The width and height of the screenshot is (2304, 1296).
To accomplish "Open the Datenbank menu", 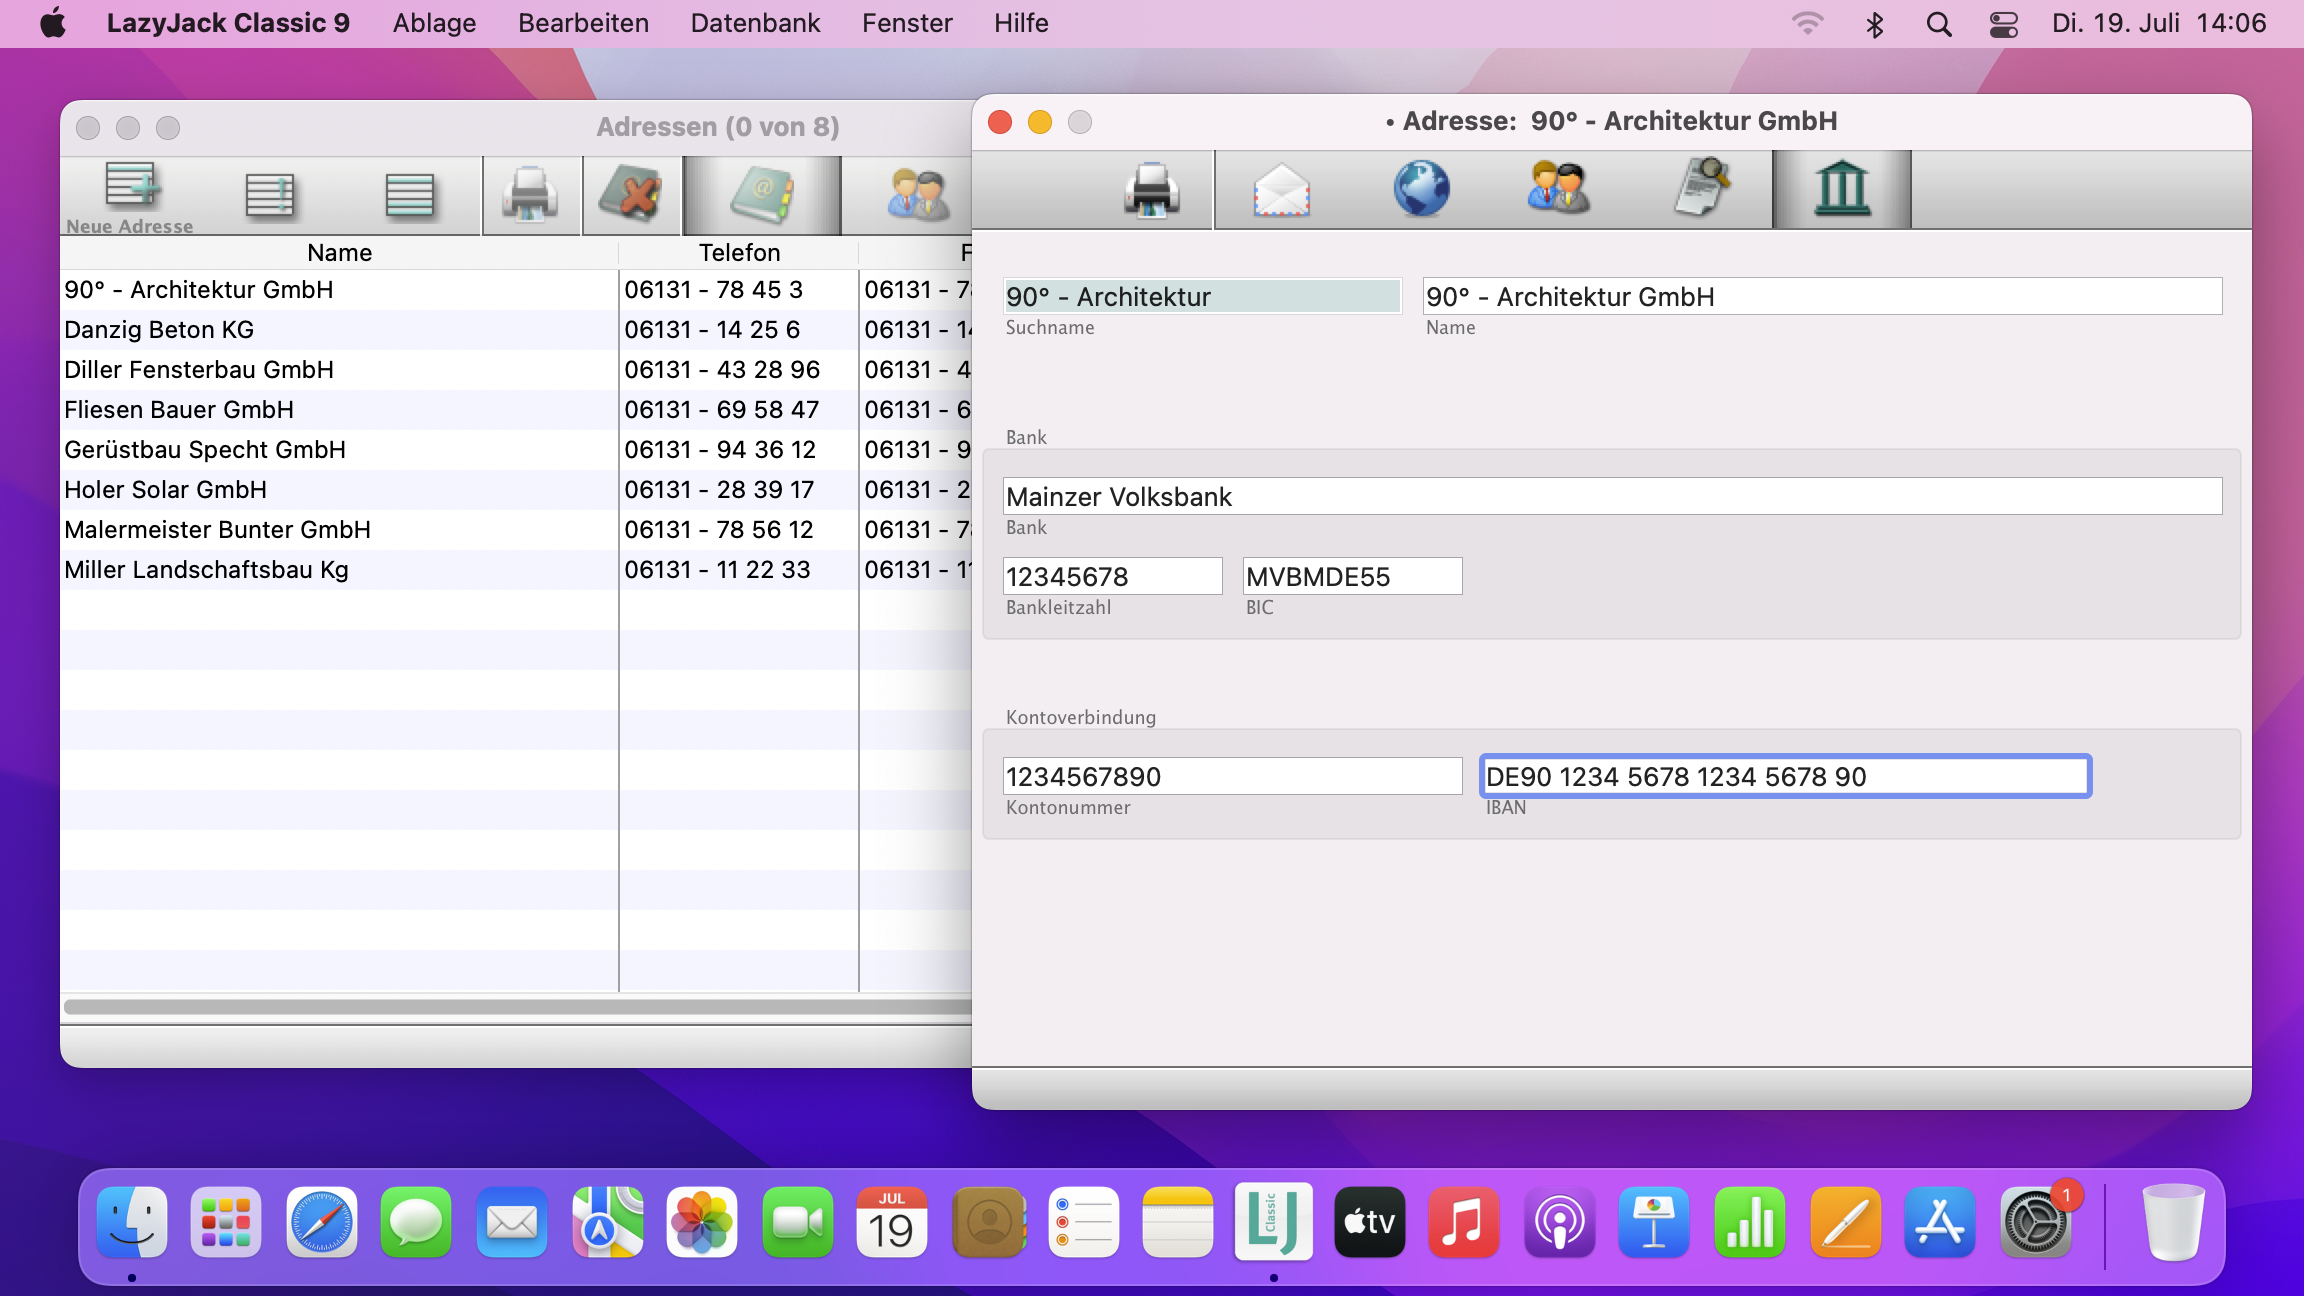I will pos(755,23).
